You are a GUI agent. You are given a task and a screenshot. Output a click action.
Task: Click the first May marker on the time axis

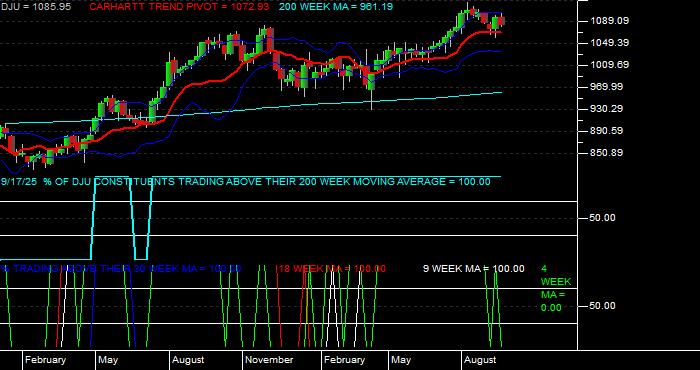[108, 360]
